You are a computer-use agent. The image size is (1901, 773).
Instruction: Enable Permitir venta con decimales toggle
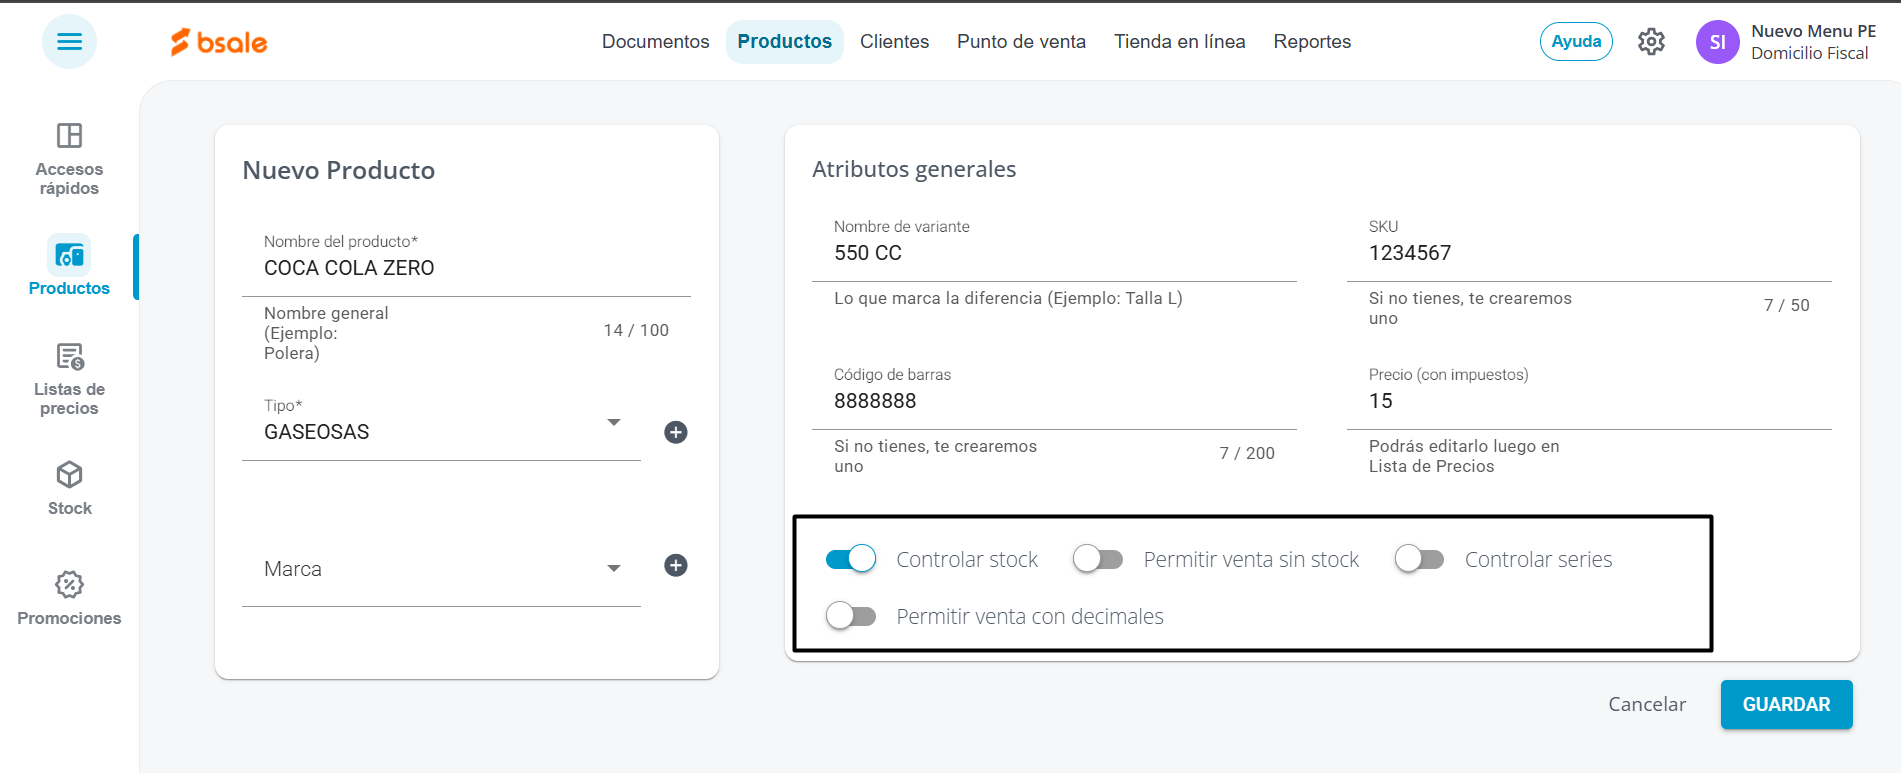pos(851,616)
